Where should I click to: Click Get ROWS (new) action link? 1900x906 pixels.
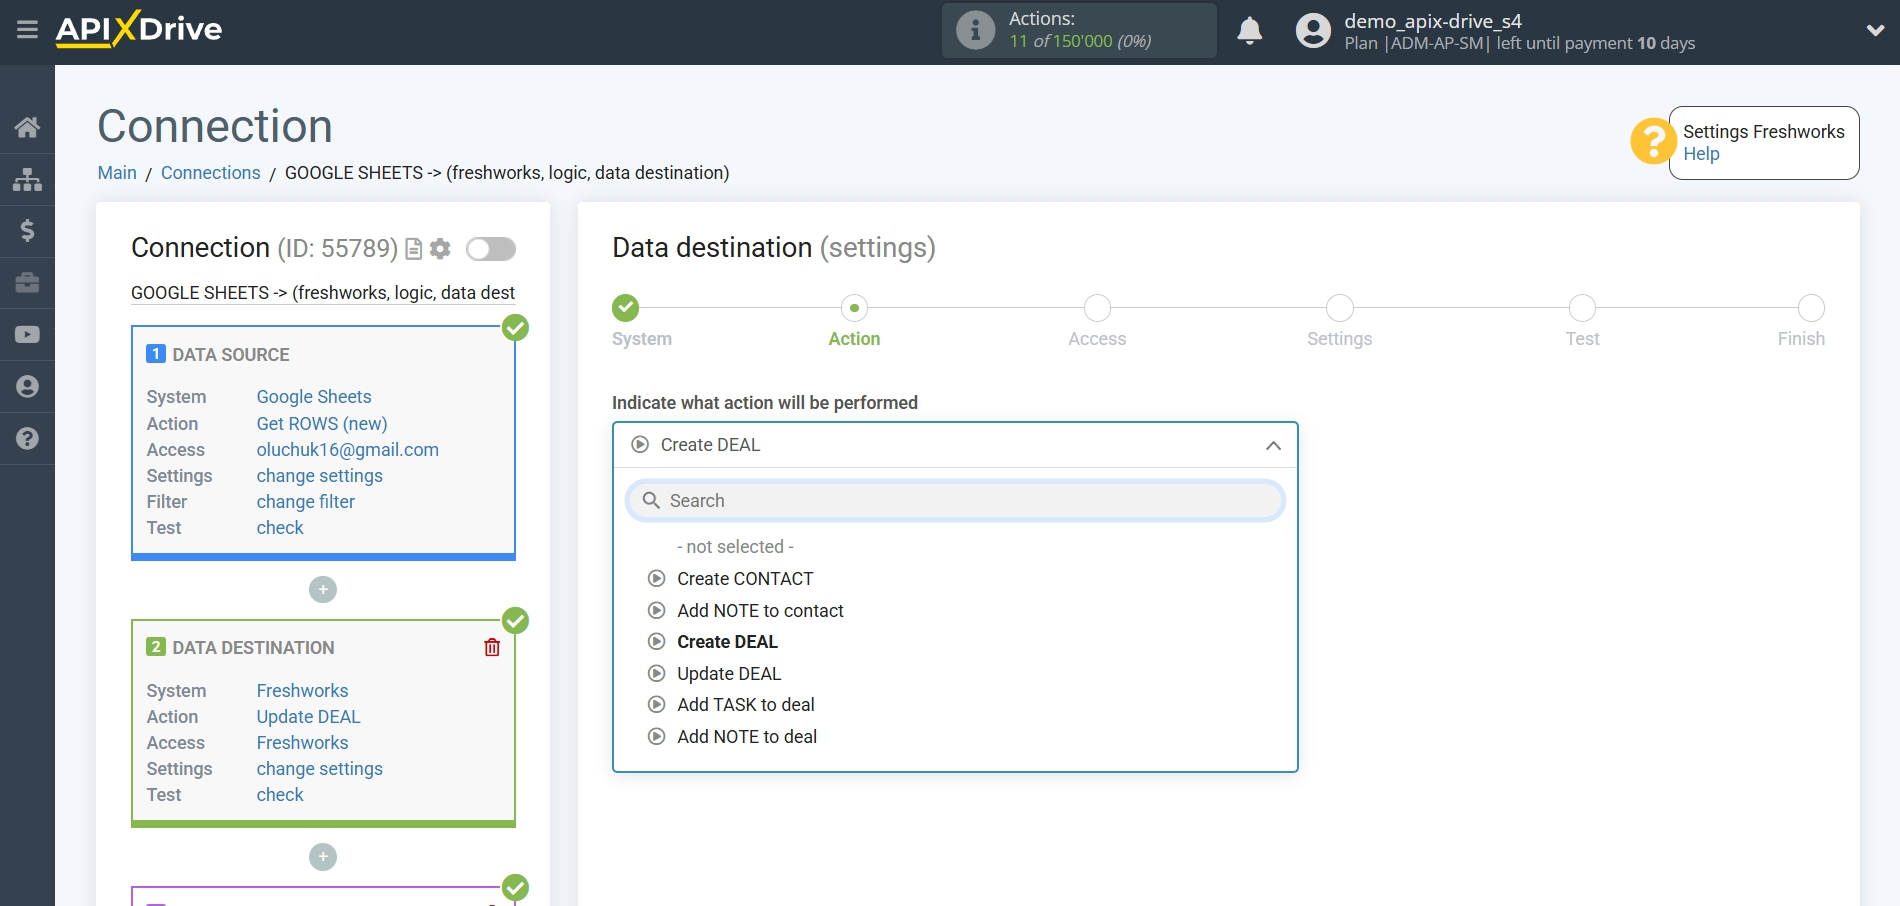[322, 424]
